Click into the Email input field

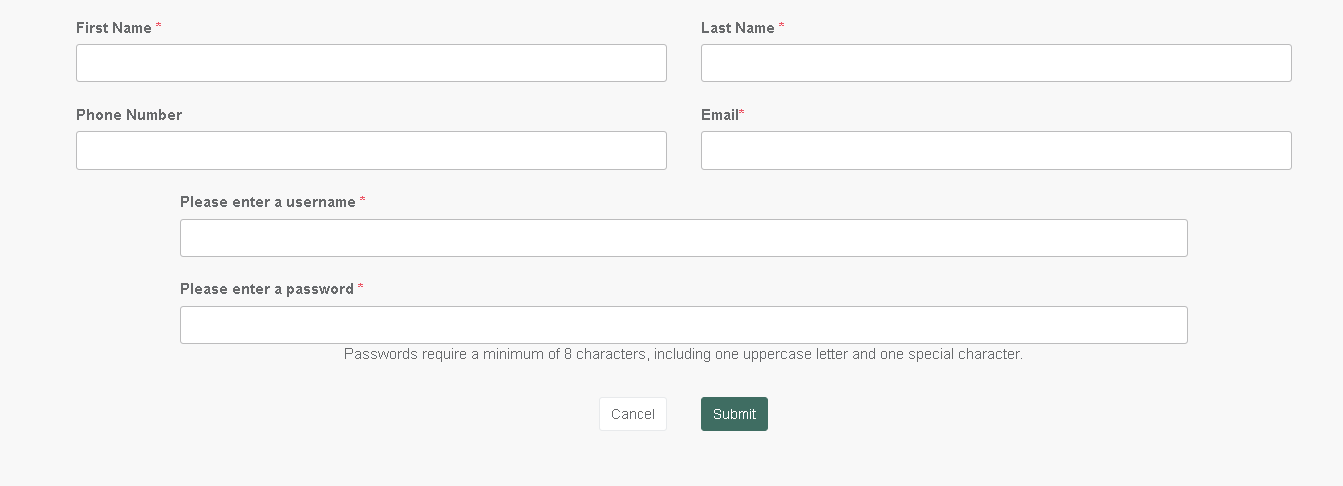[996, 150]
